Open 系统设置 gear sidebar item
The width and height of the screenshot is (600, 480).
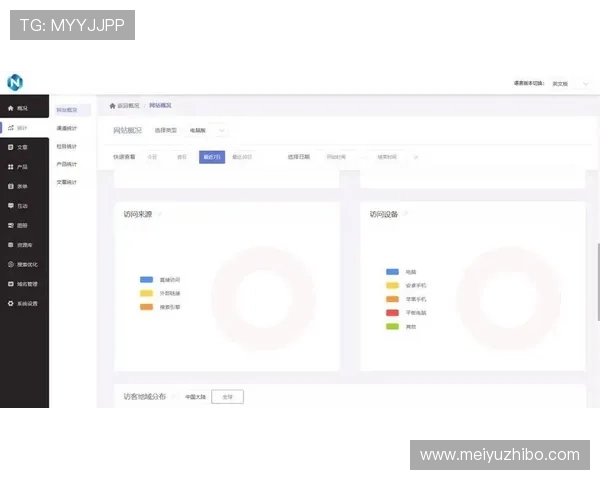tap(24, 304)
